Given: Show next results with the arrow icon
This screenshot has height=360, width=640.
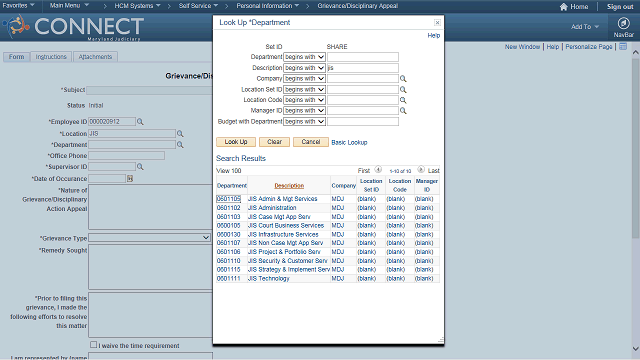Looking at the screenshot, I should pos(421,169).
